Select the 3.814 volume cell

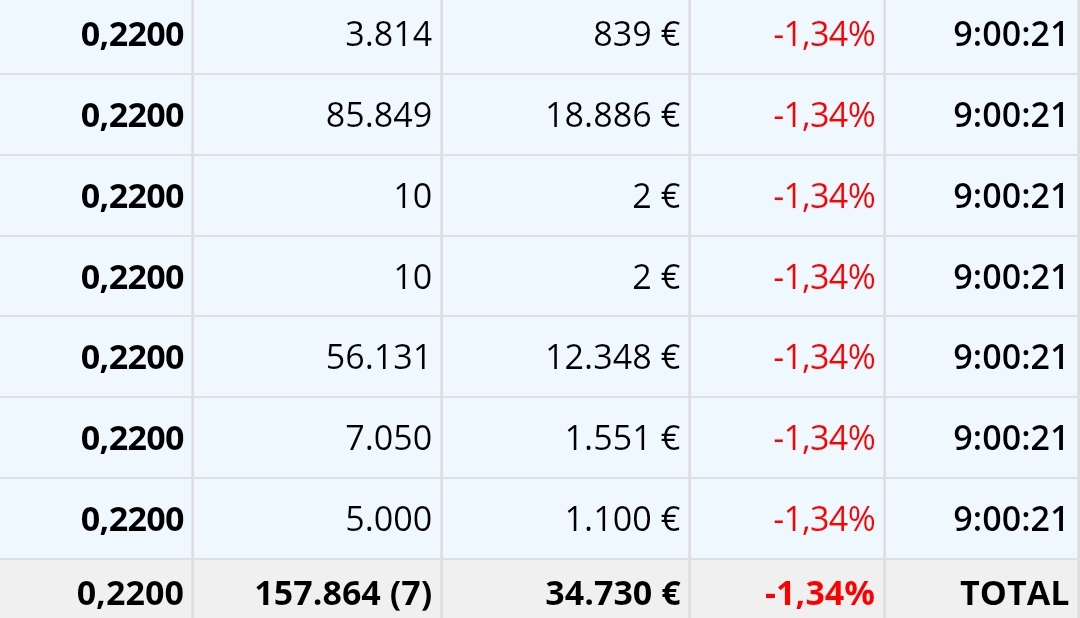[x=318, y=34]
